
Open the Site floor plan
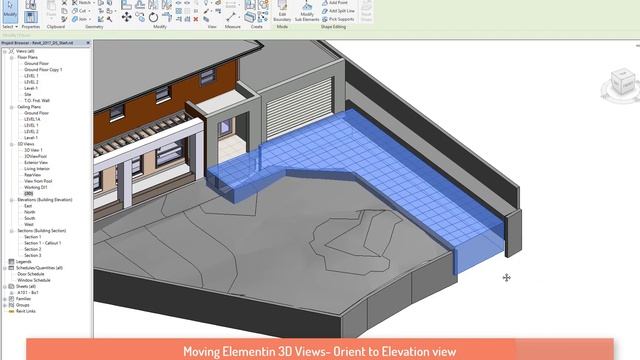click(x=28, y=94)
